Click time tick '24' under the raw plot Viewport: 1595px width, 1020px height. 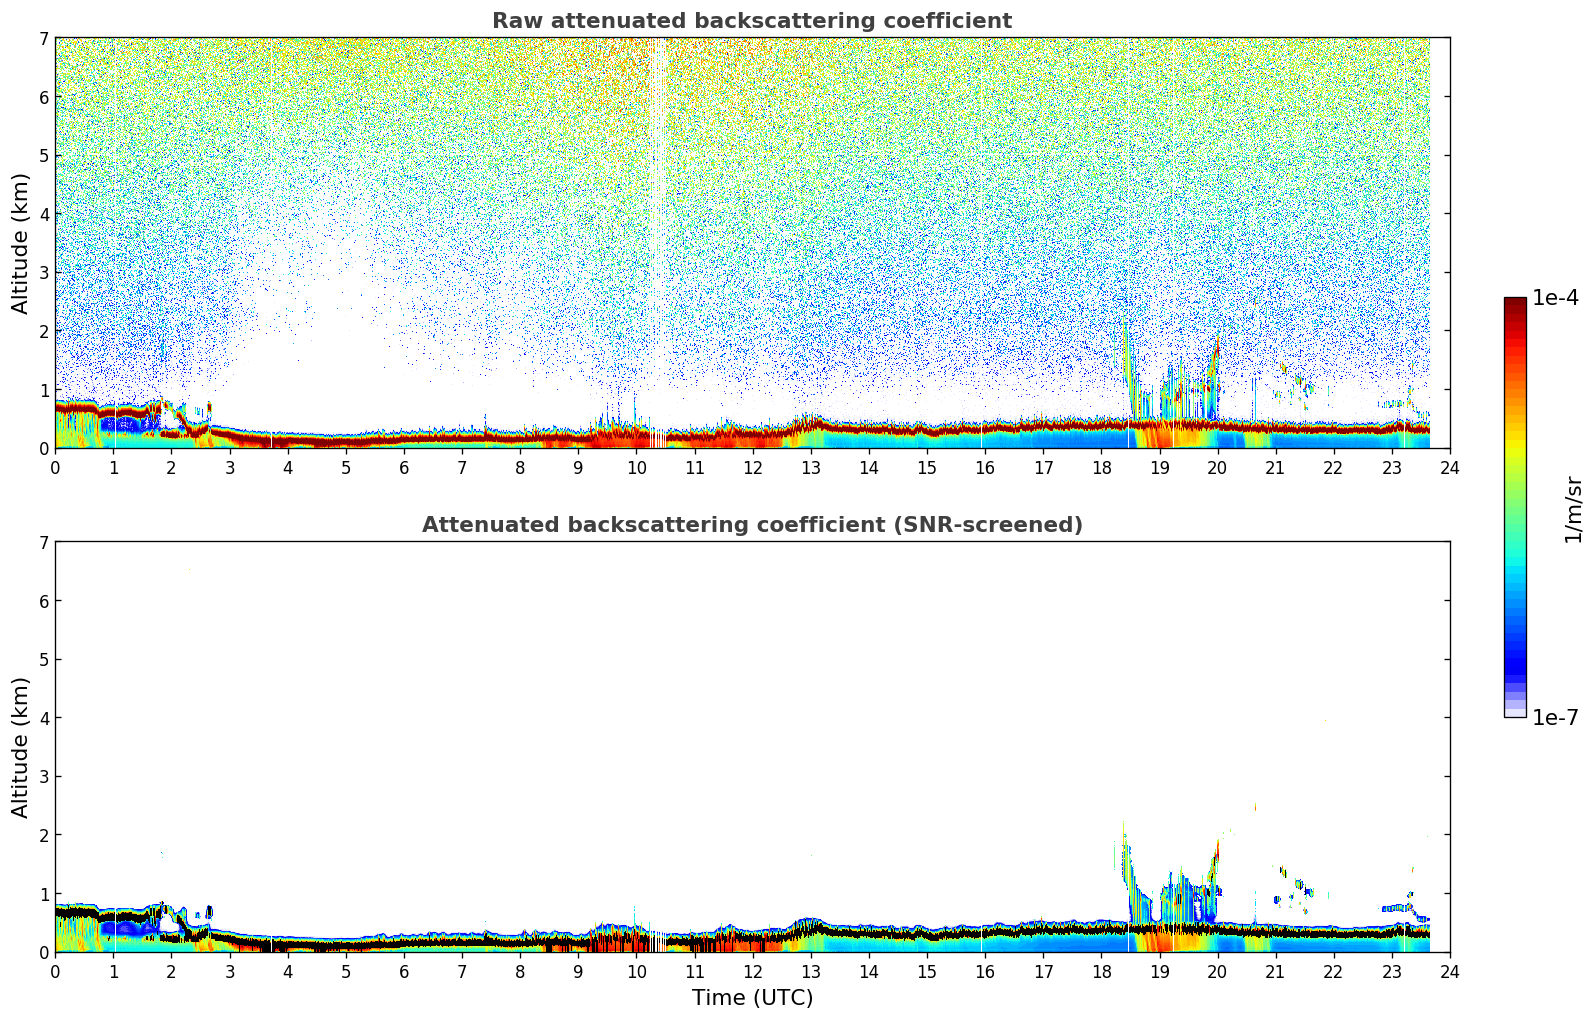pyautogui.click(x=1450, y=467)
